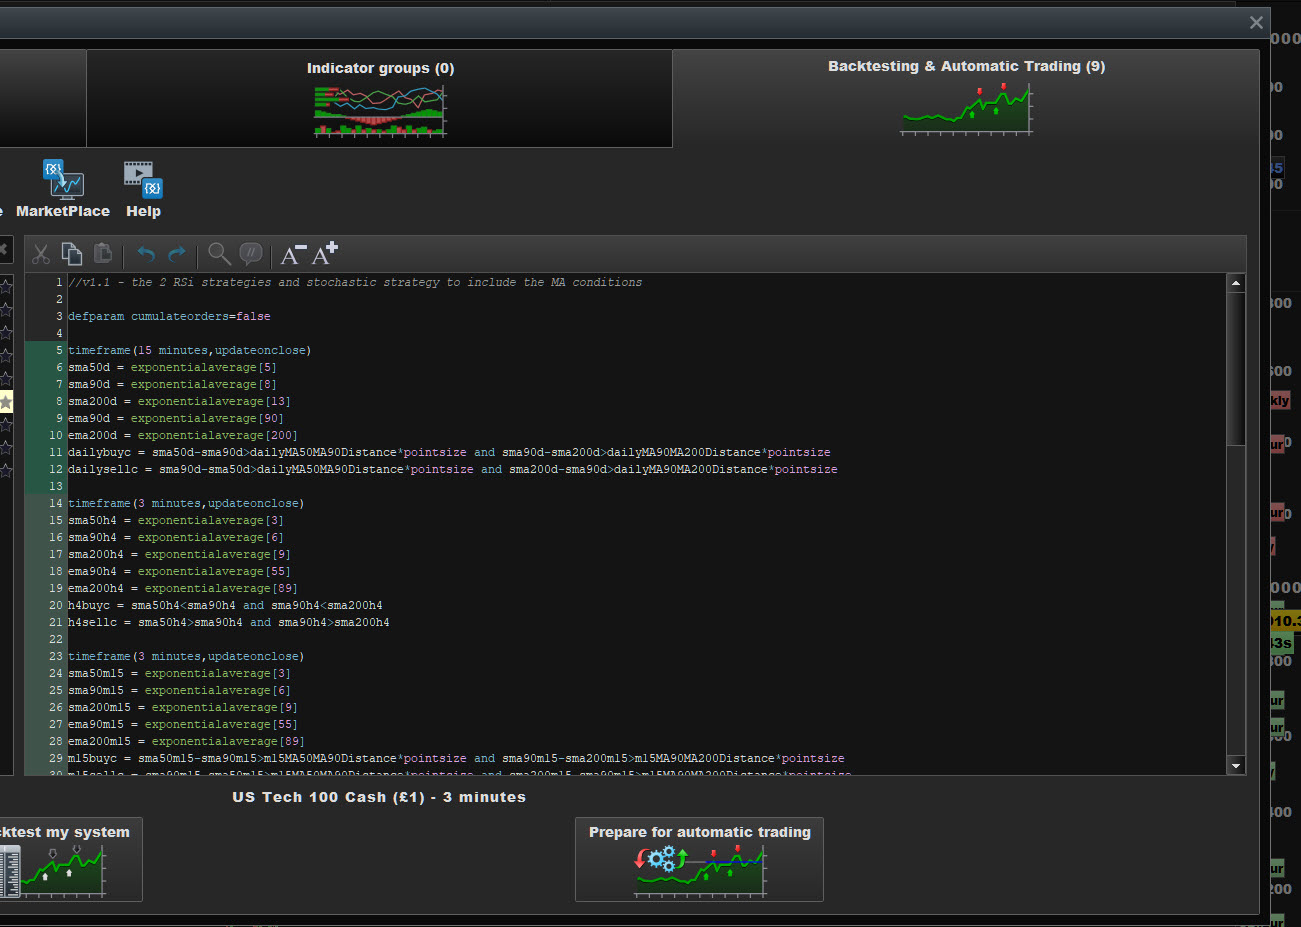Open the search magnifier in code editor
Screen dimensions: 1301x927
coord(219,254)
